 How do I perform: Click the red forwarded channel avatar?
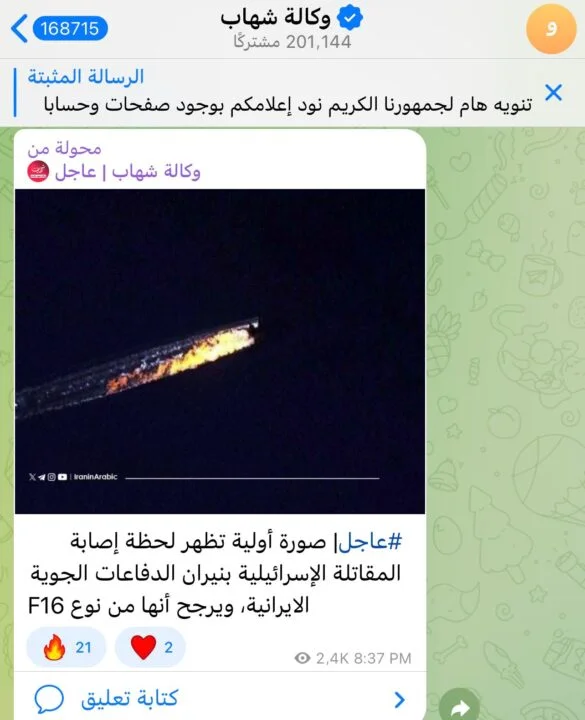coord(38,172)
